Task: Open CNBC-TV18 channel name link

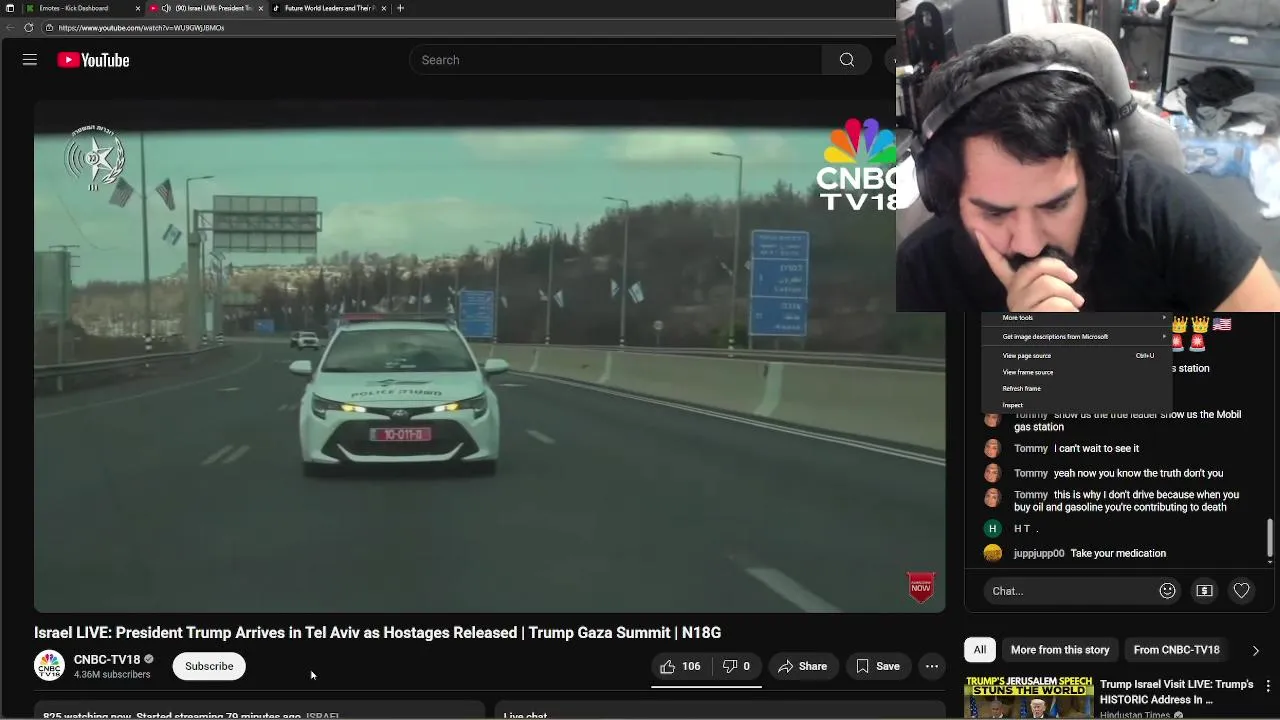Action: [107, 660]
